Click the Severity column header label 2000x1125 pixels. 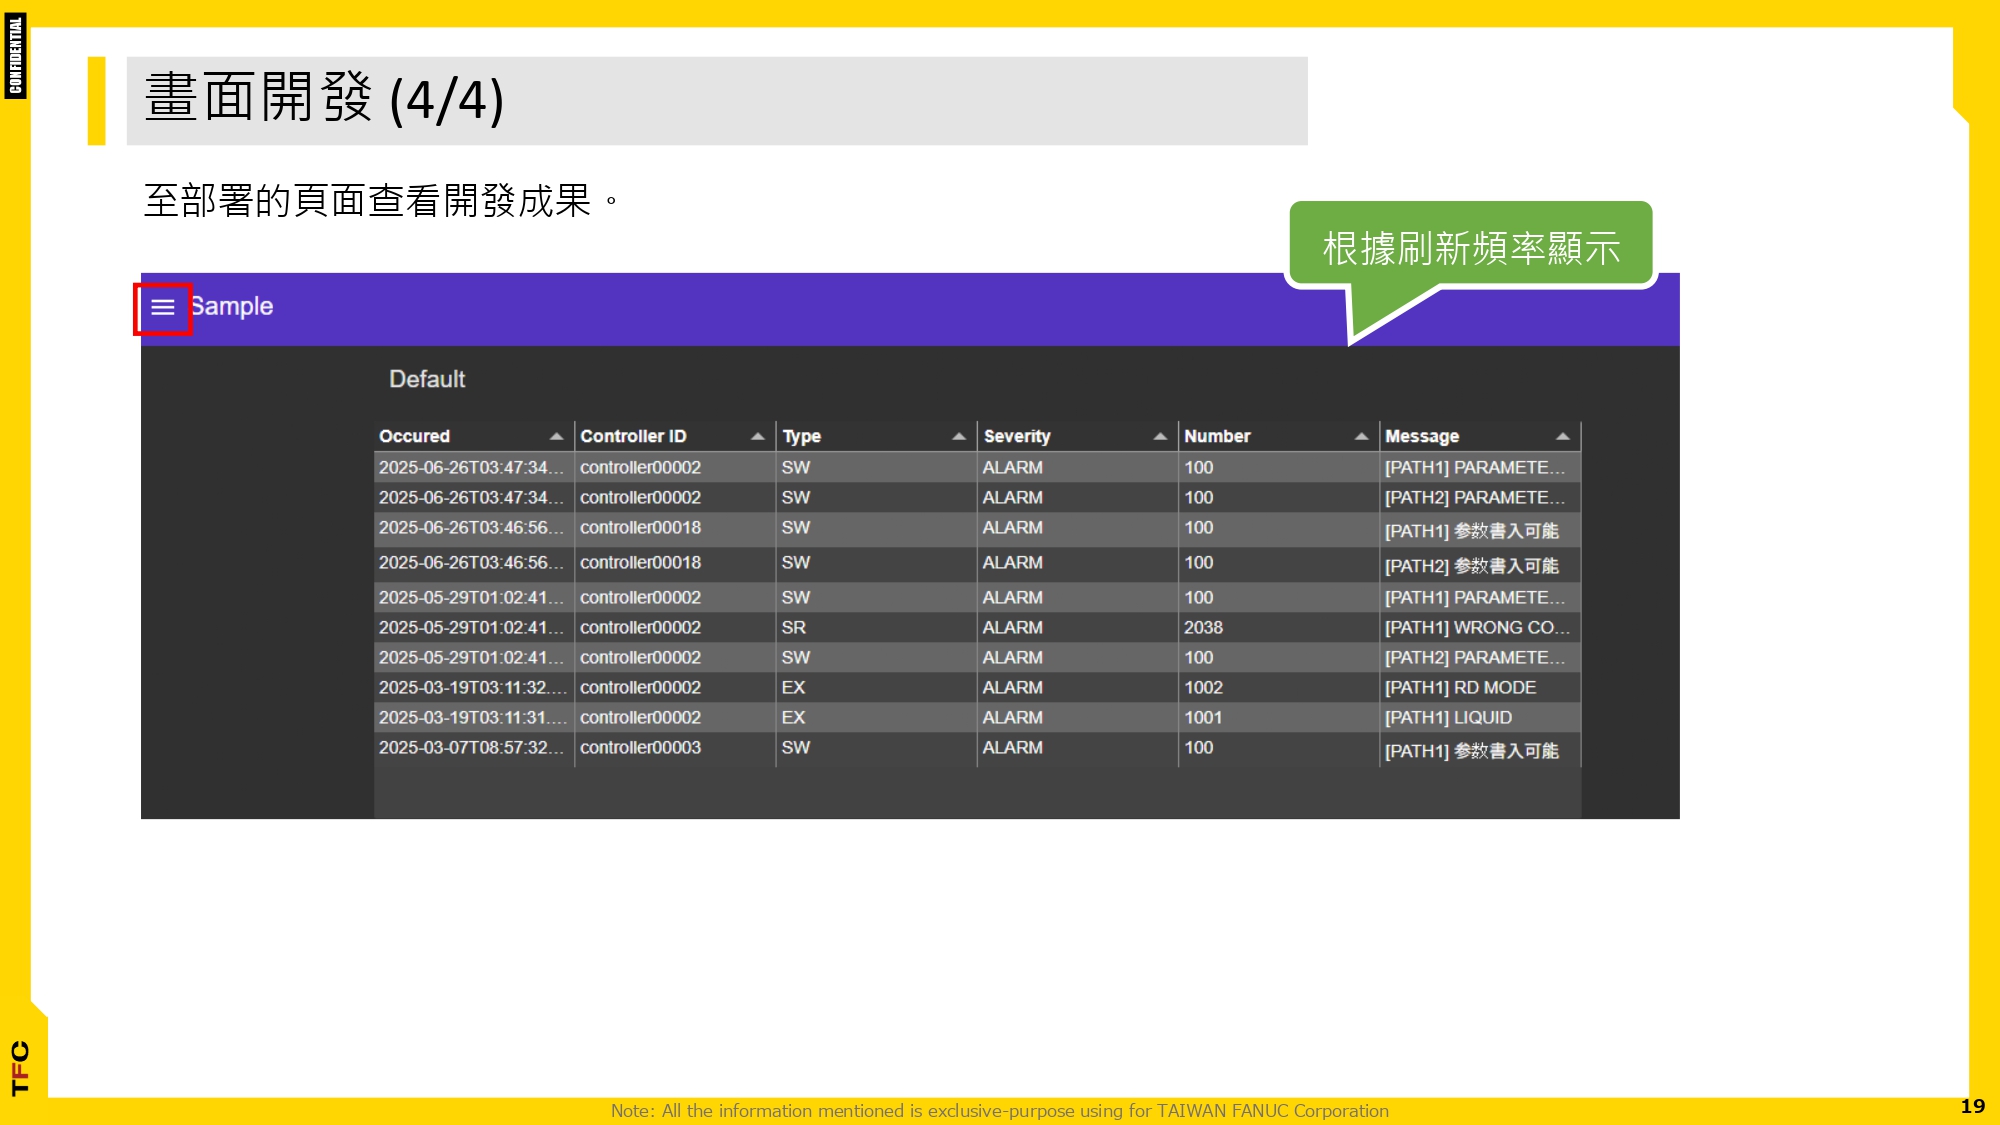pos(1017,437)
